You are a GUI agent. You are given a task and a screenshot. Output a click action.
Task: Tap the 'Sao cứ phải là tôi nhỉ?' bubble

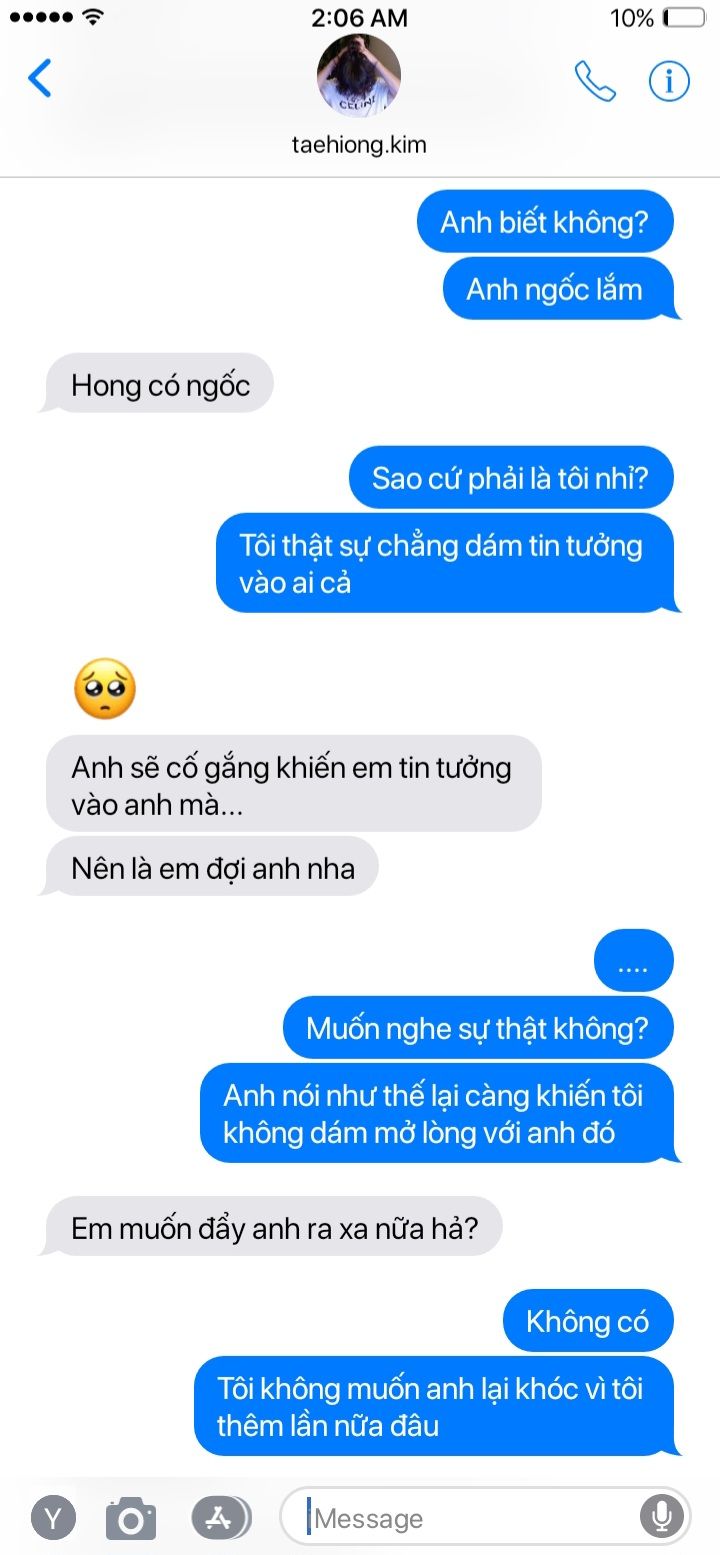(511, 477)
